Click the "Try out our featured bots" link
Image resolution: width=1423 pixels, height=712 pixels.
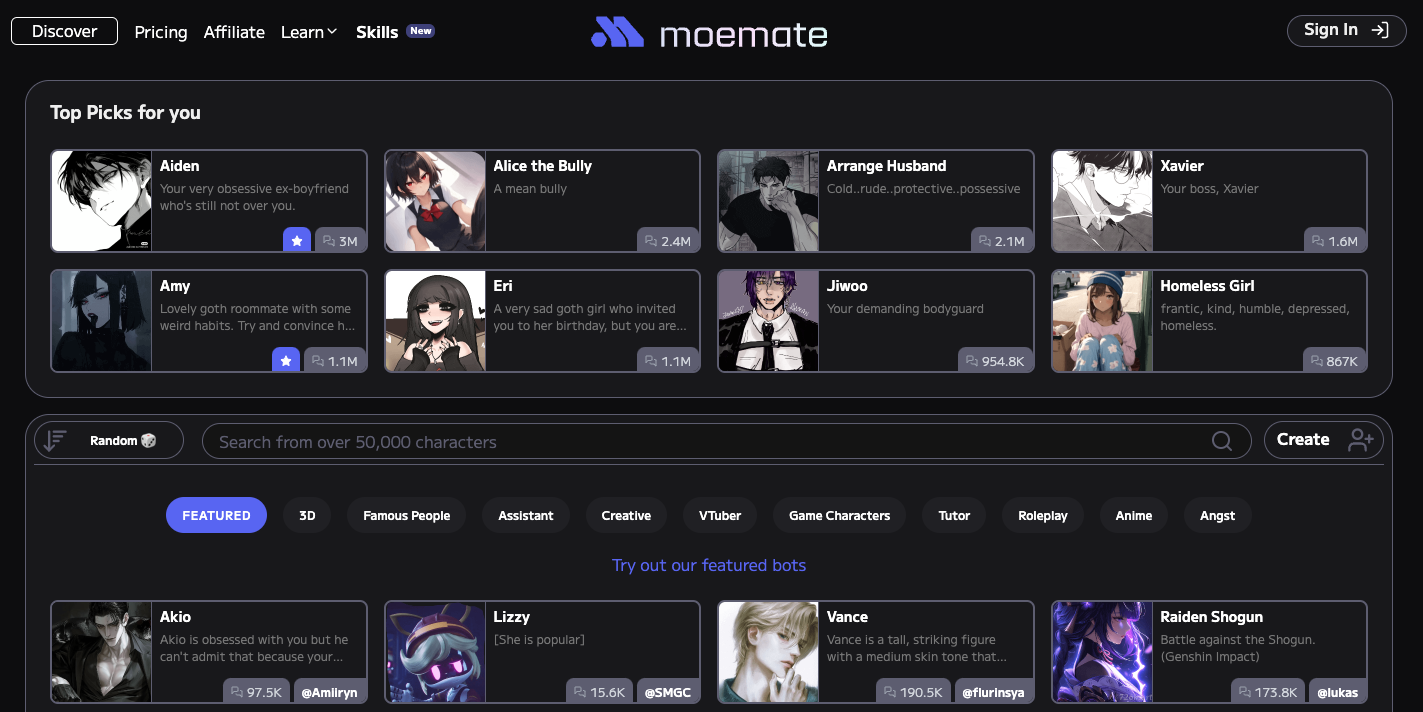tap(709, 565)
